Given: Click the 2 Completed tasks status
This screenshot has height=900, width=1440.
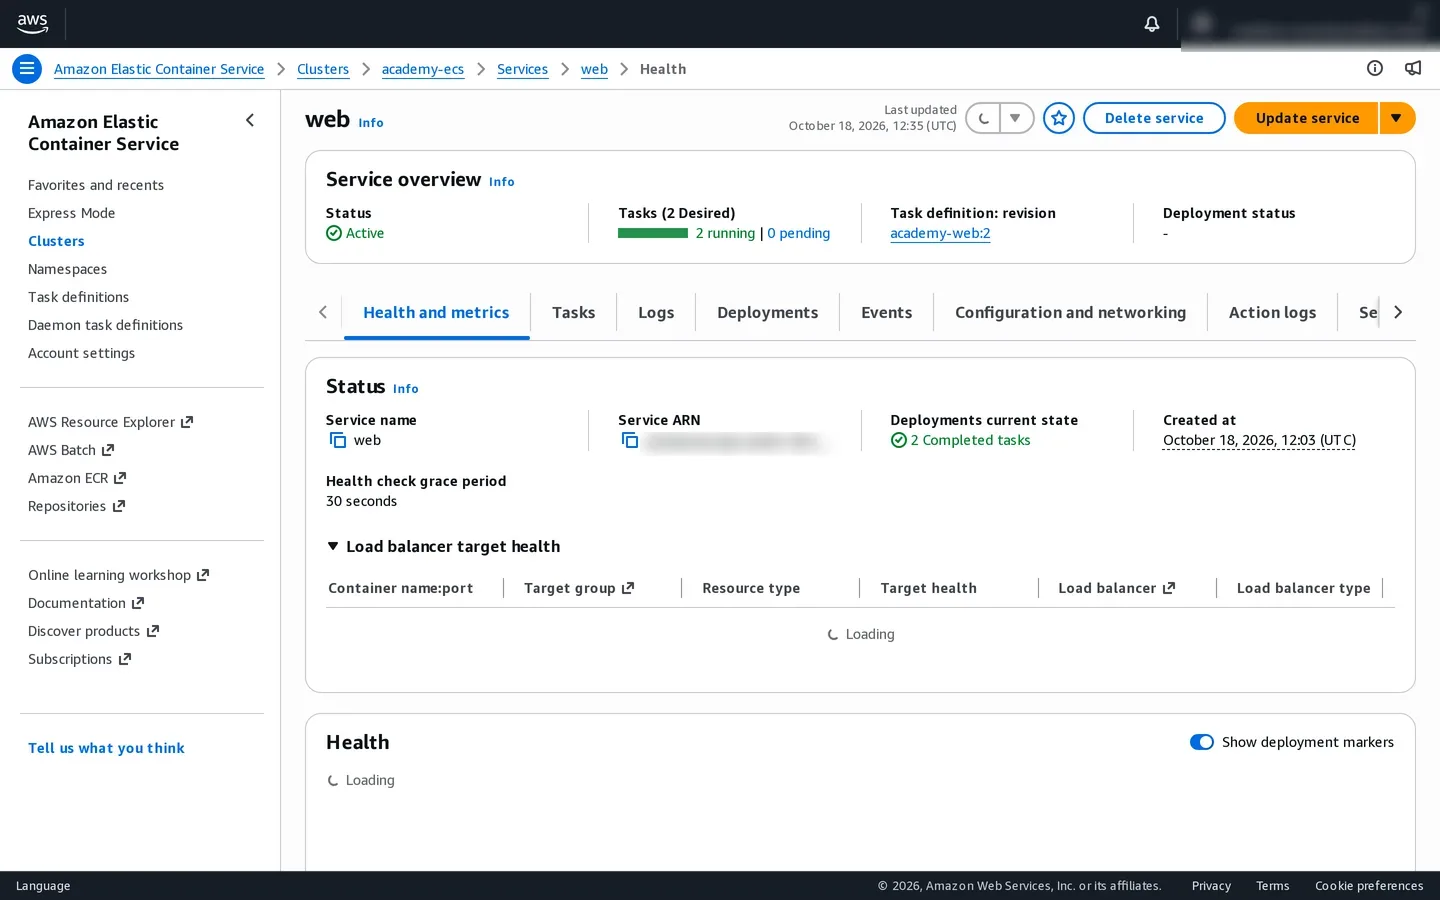Looking at the screenshot, I should pyautogui.click(x=961, y=440).
